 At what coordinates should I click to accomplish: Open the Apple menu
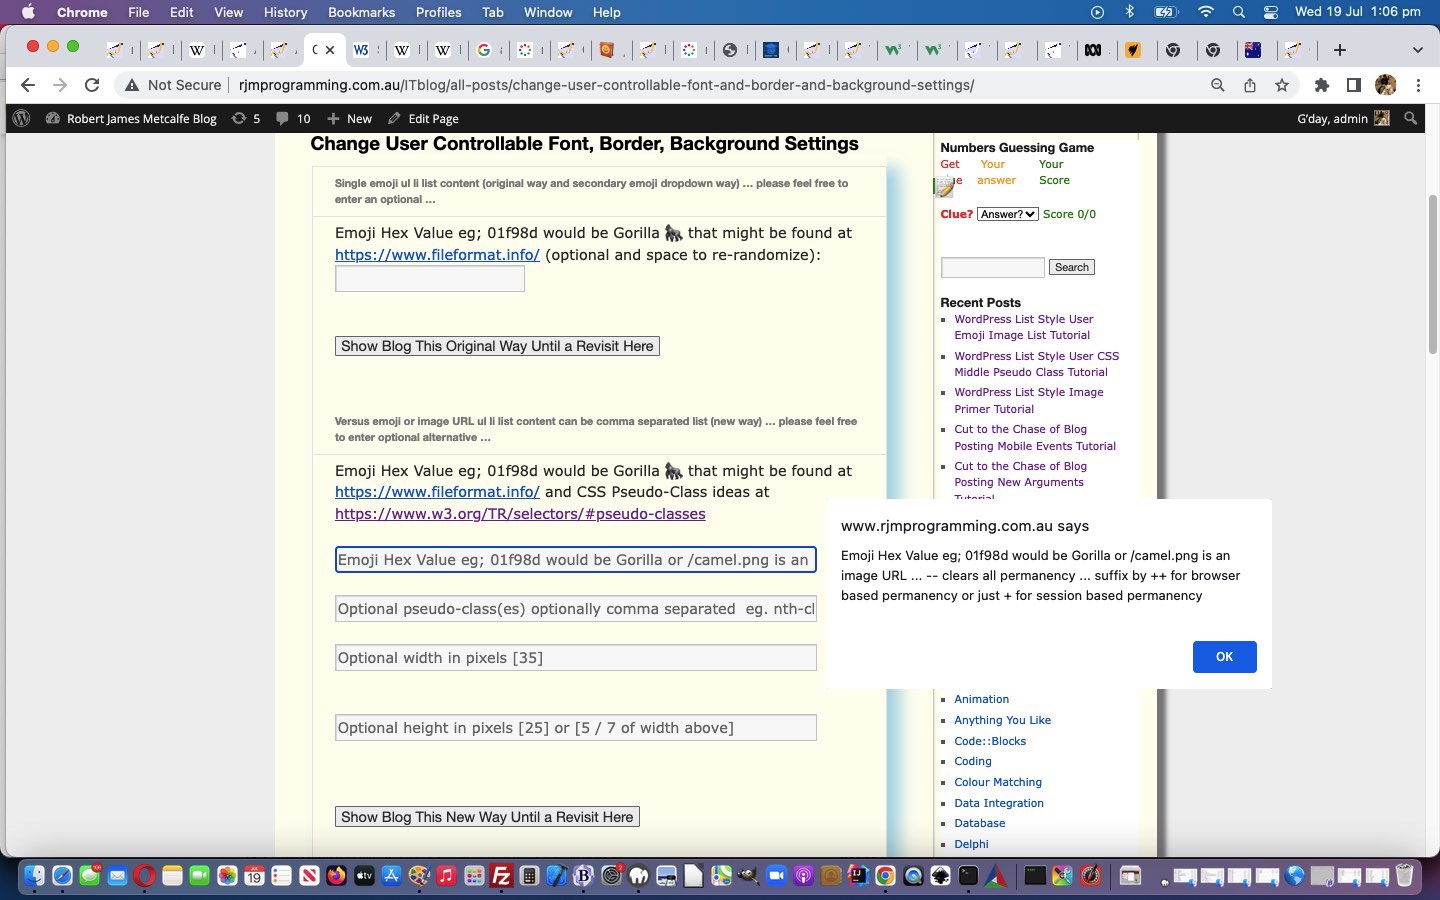click(28, 12)
